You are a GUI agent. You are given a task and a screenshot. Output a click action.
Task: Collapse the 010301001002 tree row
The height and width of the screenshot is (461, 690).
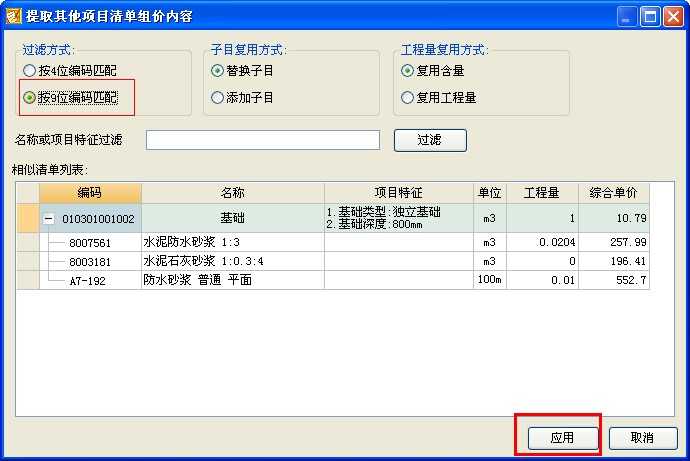49,219
